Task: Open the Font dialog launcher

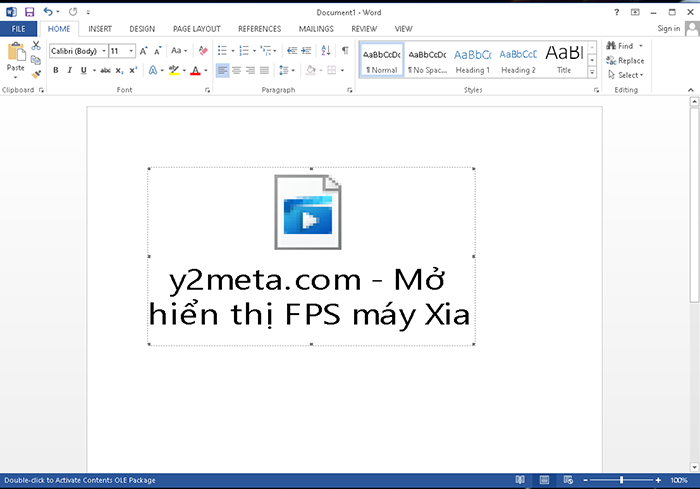Action: tap(208, 90)
